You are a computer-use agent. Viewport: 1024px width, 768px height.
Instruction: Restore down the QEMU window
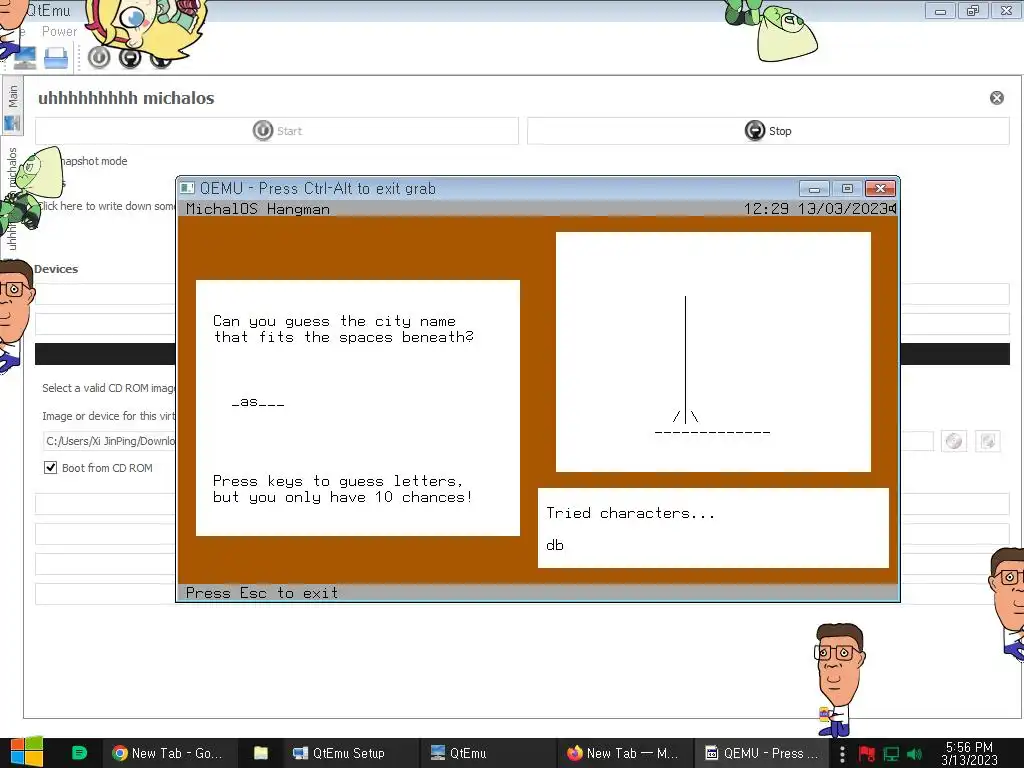847,189
